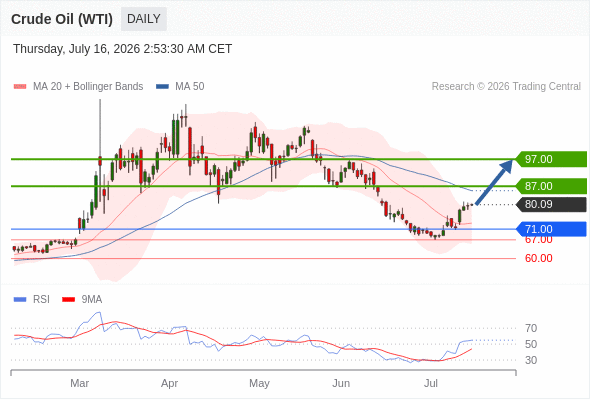
Task: Click the 80.09 current price tag
Action: [550, 204]
